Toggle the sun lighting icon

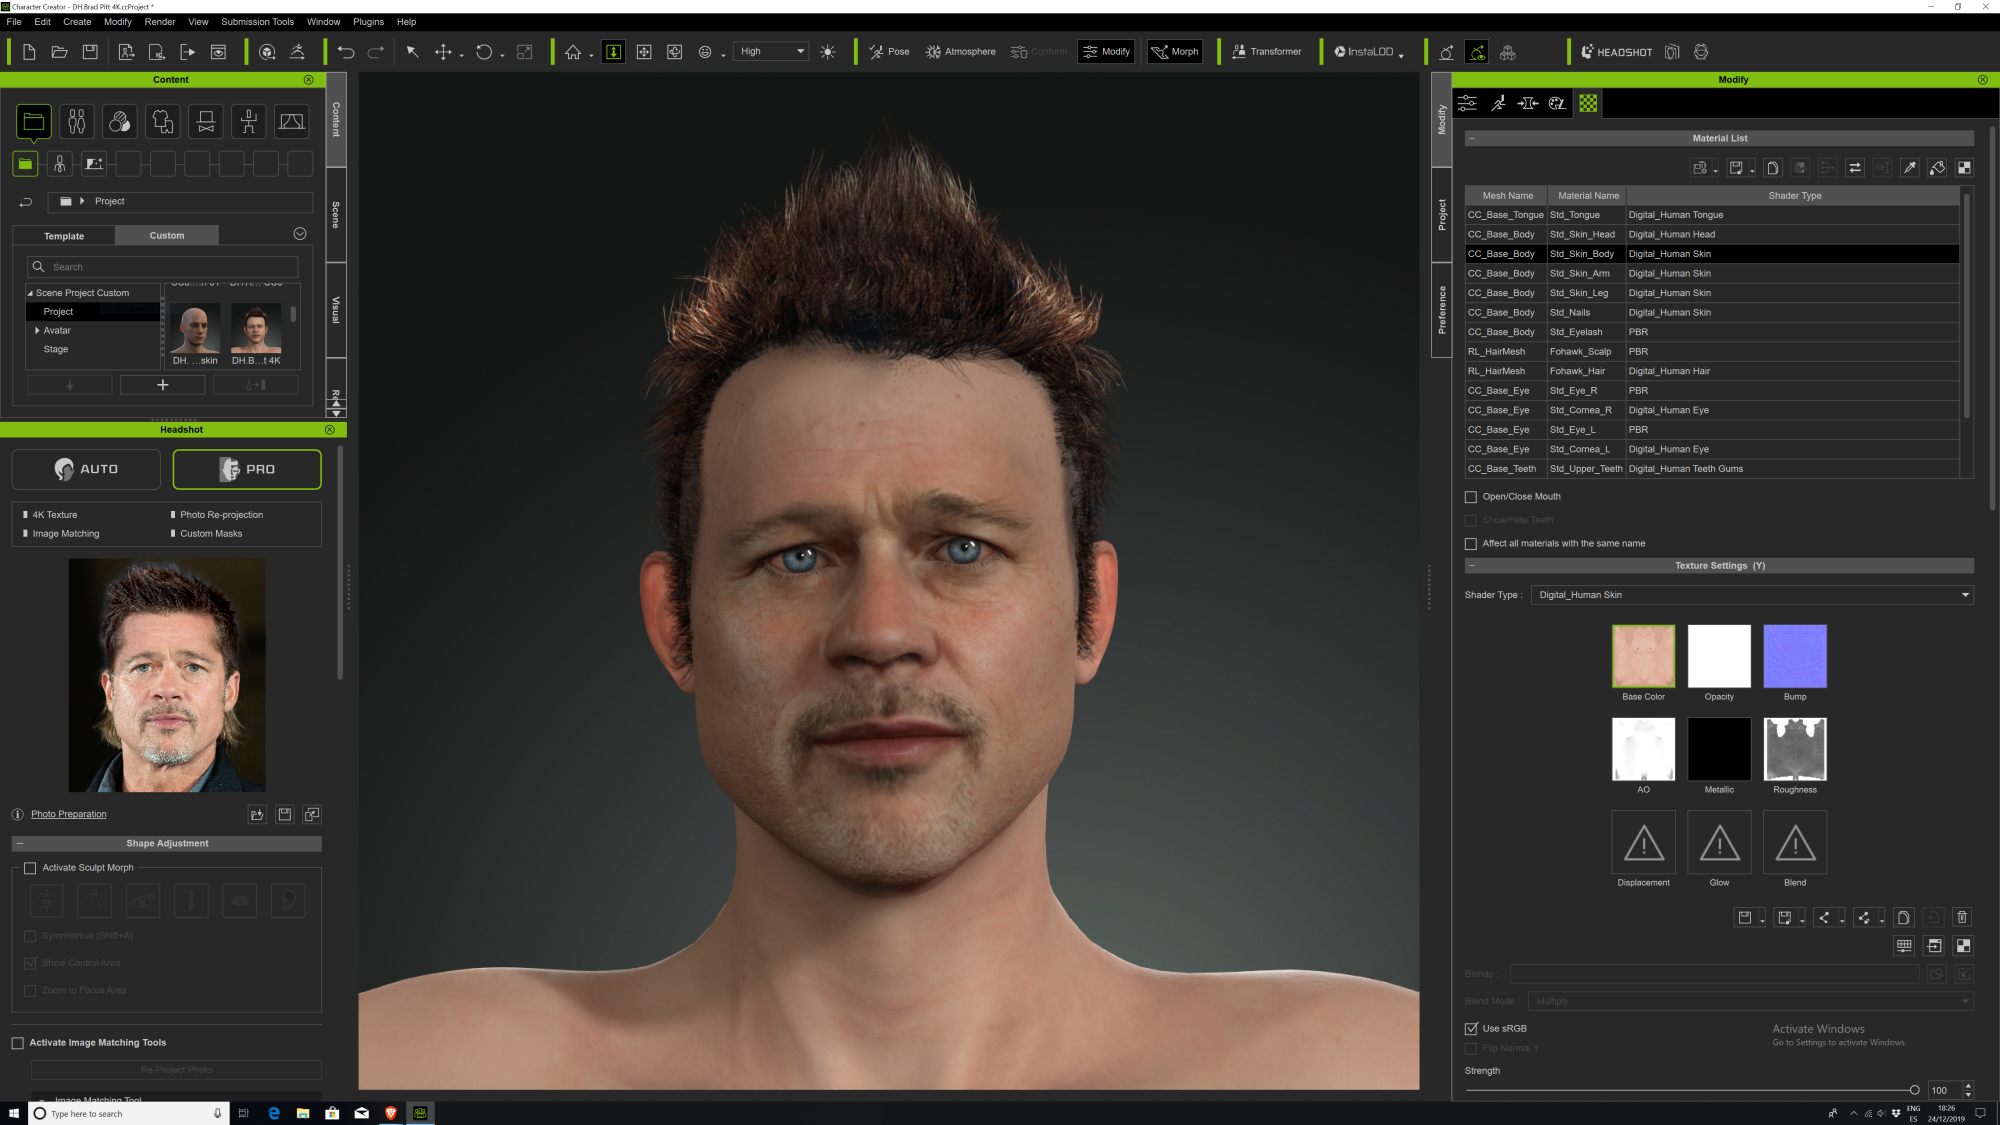pyautogui.click(x=827, y=52)
